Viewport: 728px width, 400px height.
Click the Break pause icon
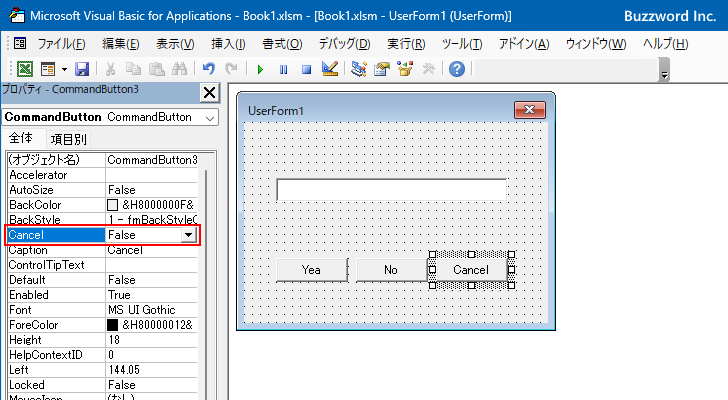(x=283, y=70)
